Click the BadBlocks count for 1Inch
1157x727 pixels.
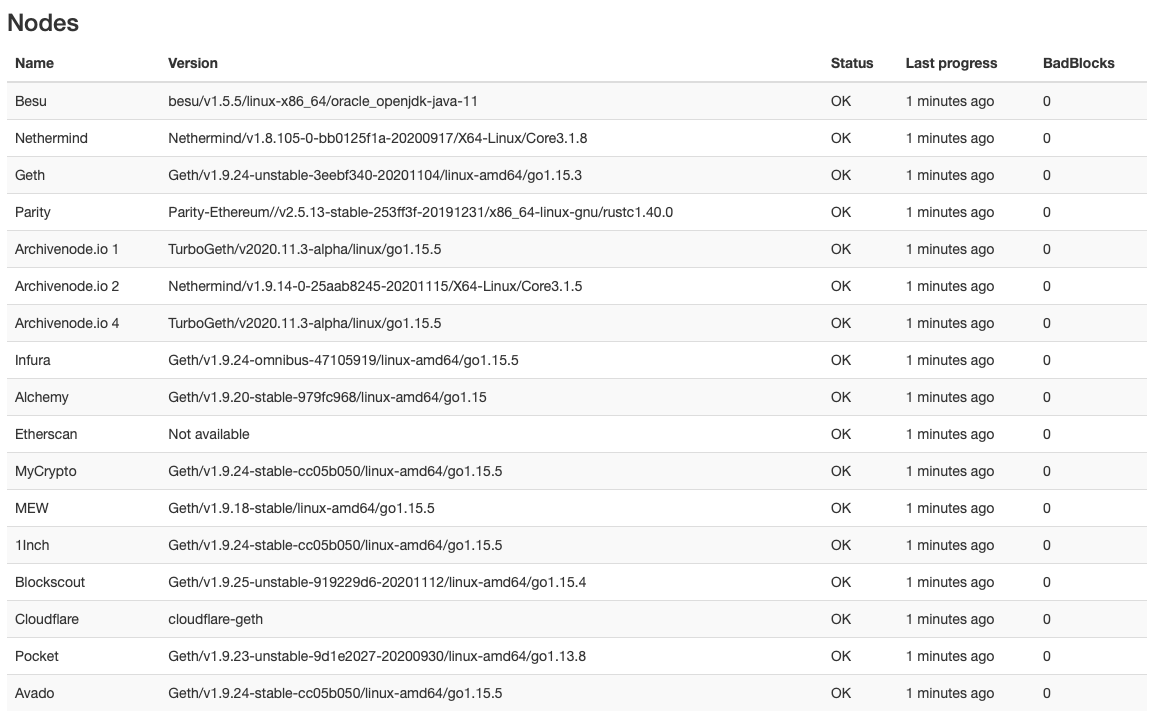point(1046,545)
